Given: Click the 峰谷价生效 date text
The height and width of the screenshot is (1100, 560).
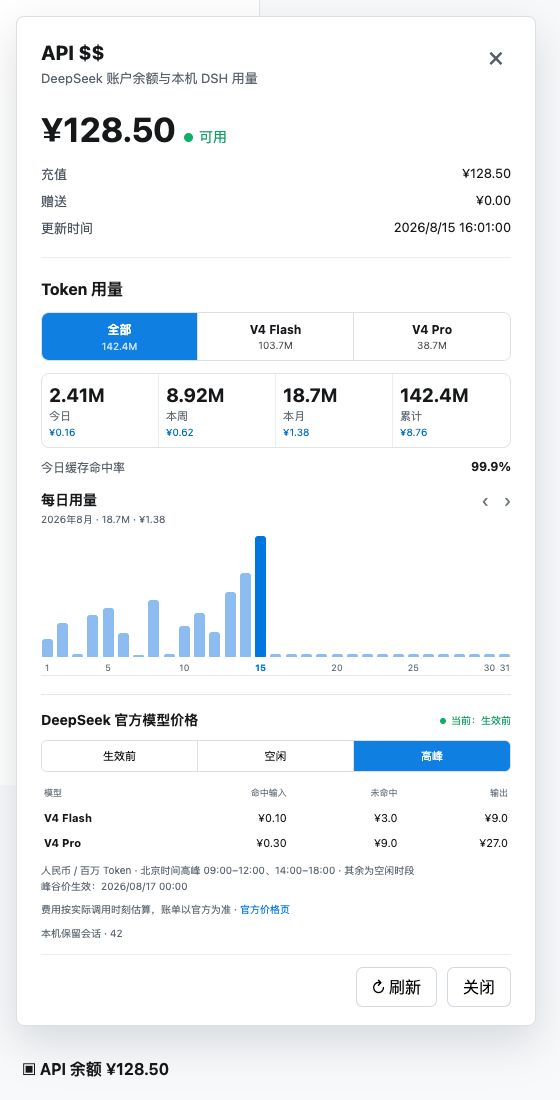Looking at the screenshot, I should coord(114,886).
